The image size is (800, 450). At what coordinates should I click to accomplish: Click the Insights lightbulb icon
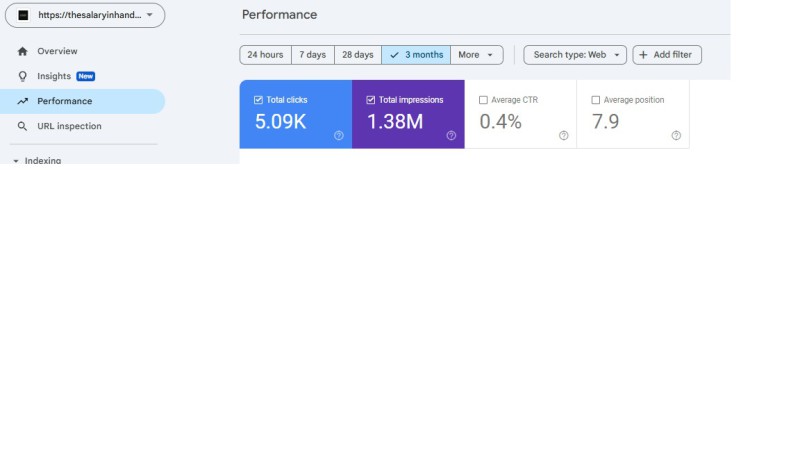[22, 76]
